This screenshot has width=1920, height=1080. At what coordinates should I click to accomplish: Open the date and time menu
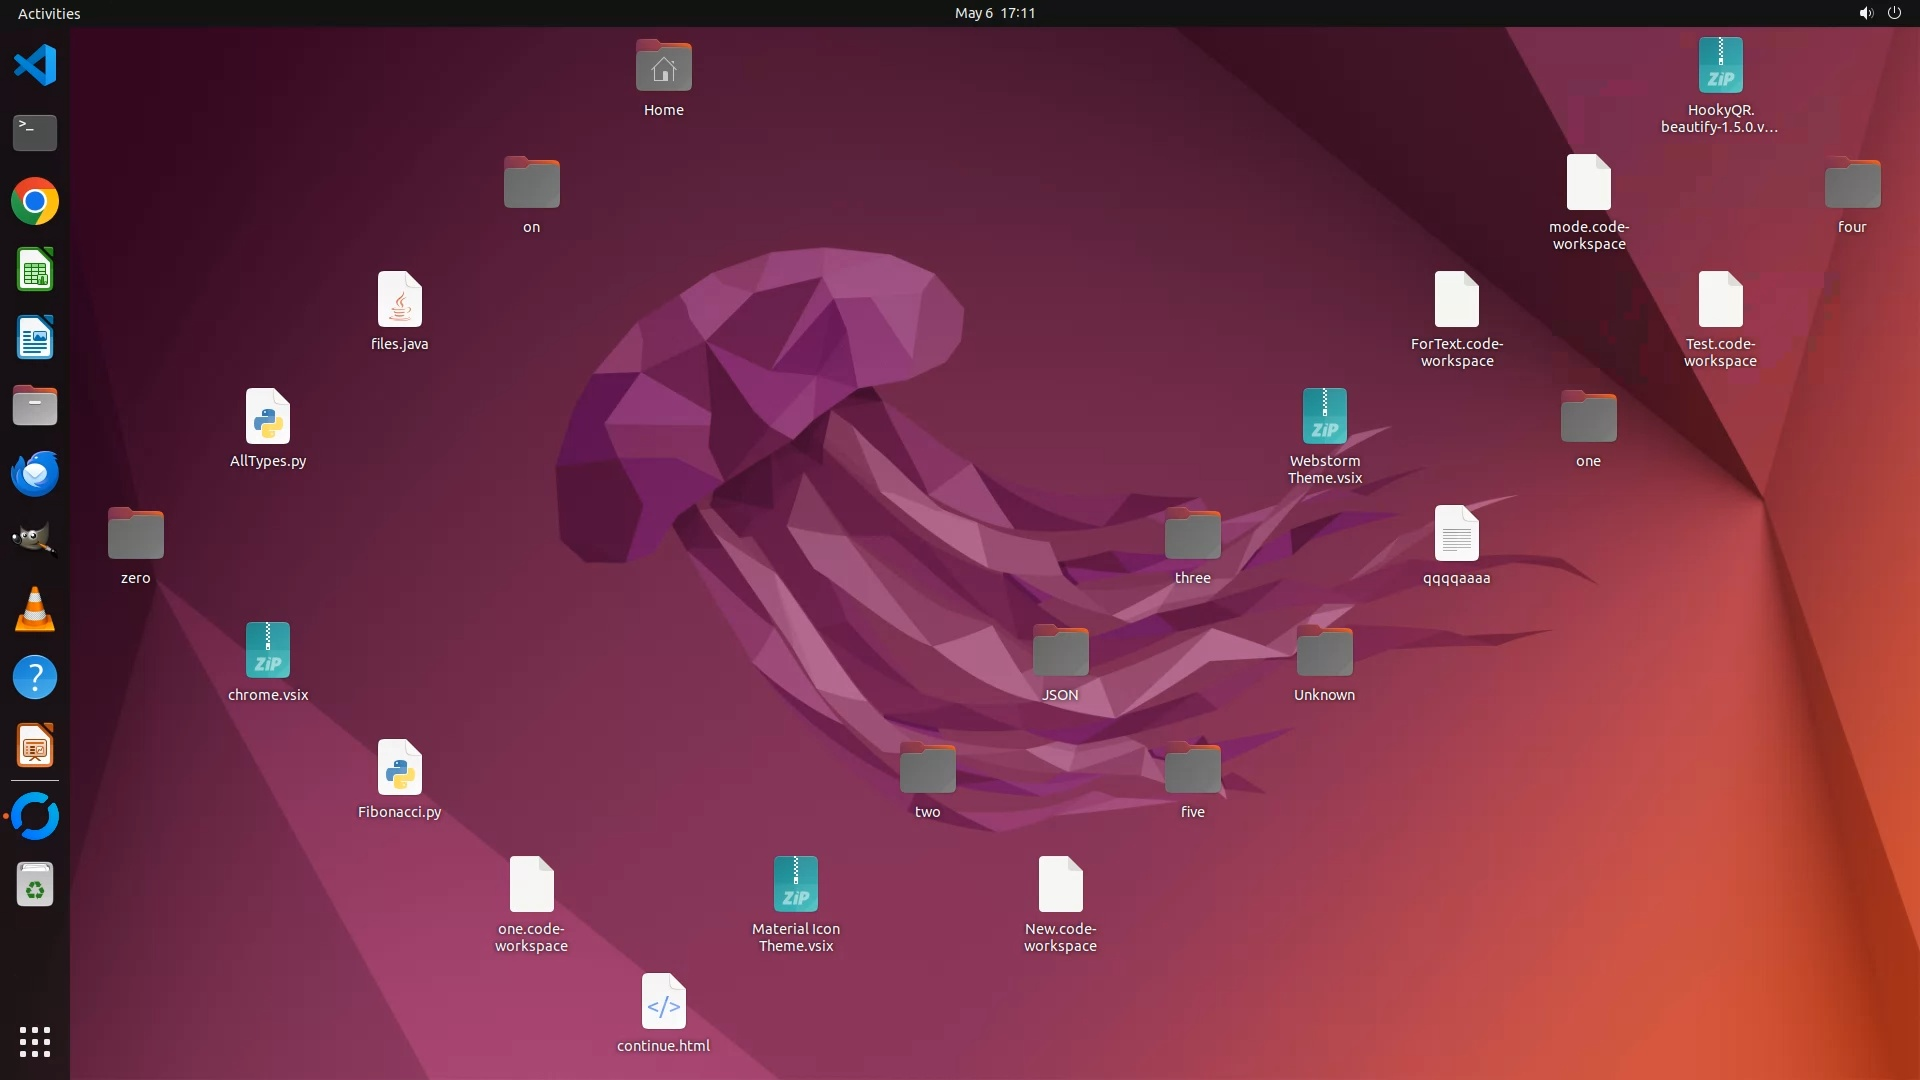tap(994, 13)
